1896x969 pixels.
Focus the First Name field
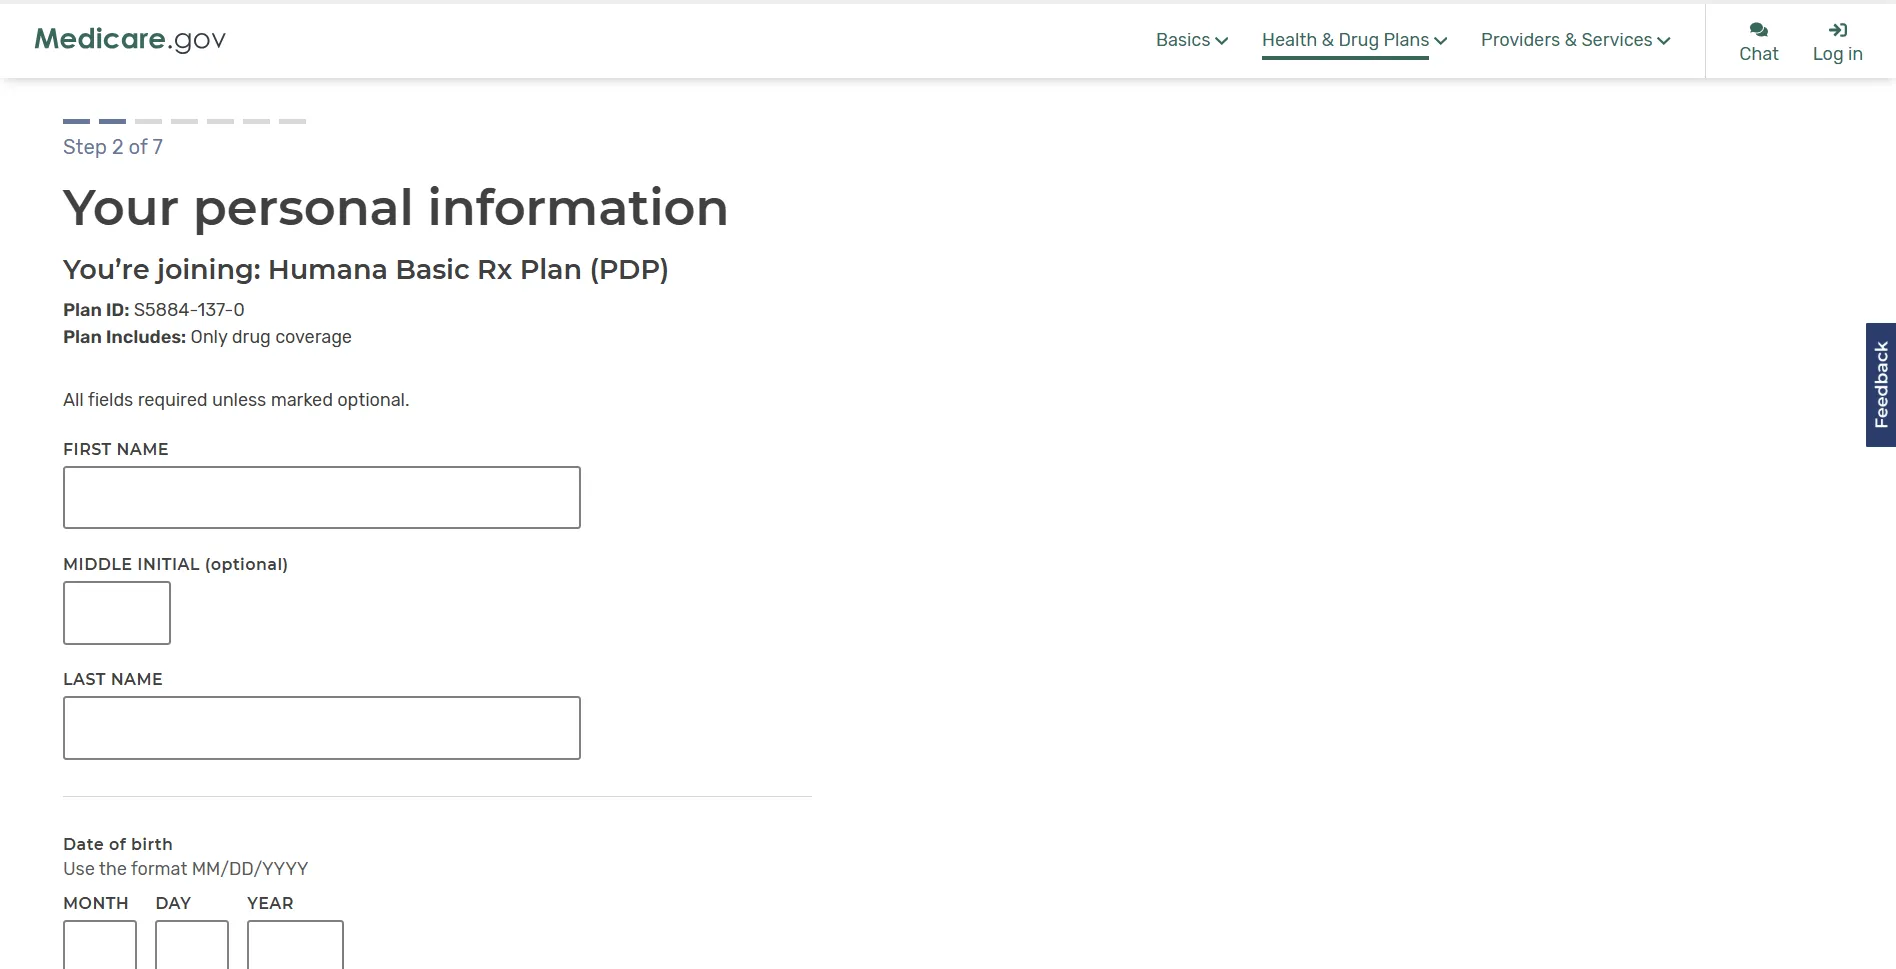tap(322, 497)
